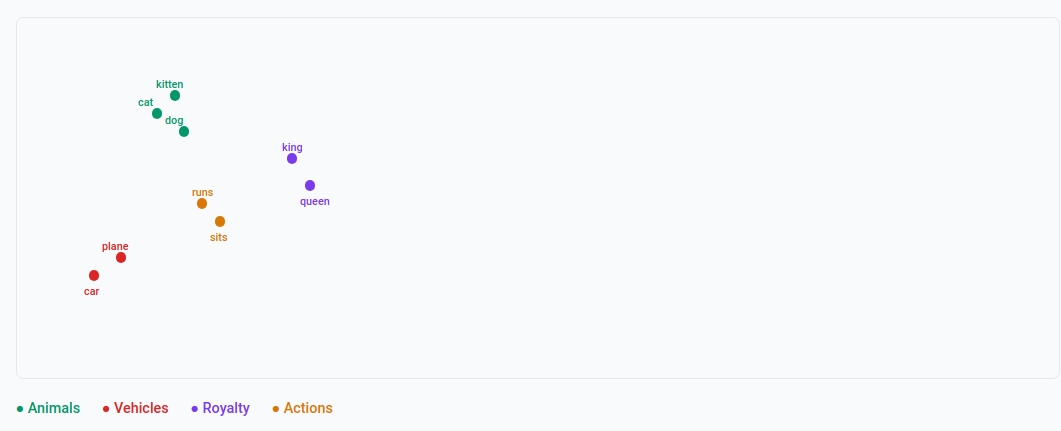Click the plane text label
Image resolution: width=1061 pixels, height=431 pixels.
(115, 247)
